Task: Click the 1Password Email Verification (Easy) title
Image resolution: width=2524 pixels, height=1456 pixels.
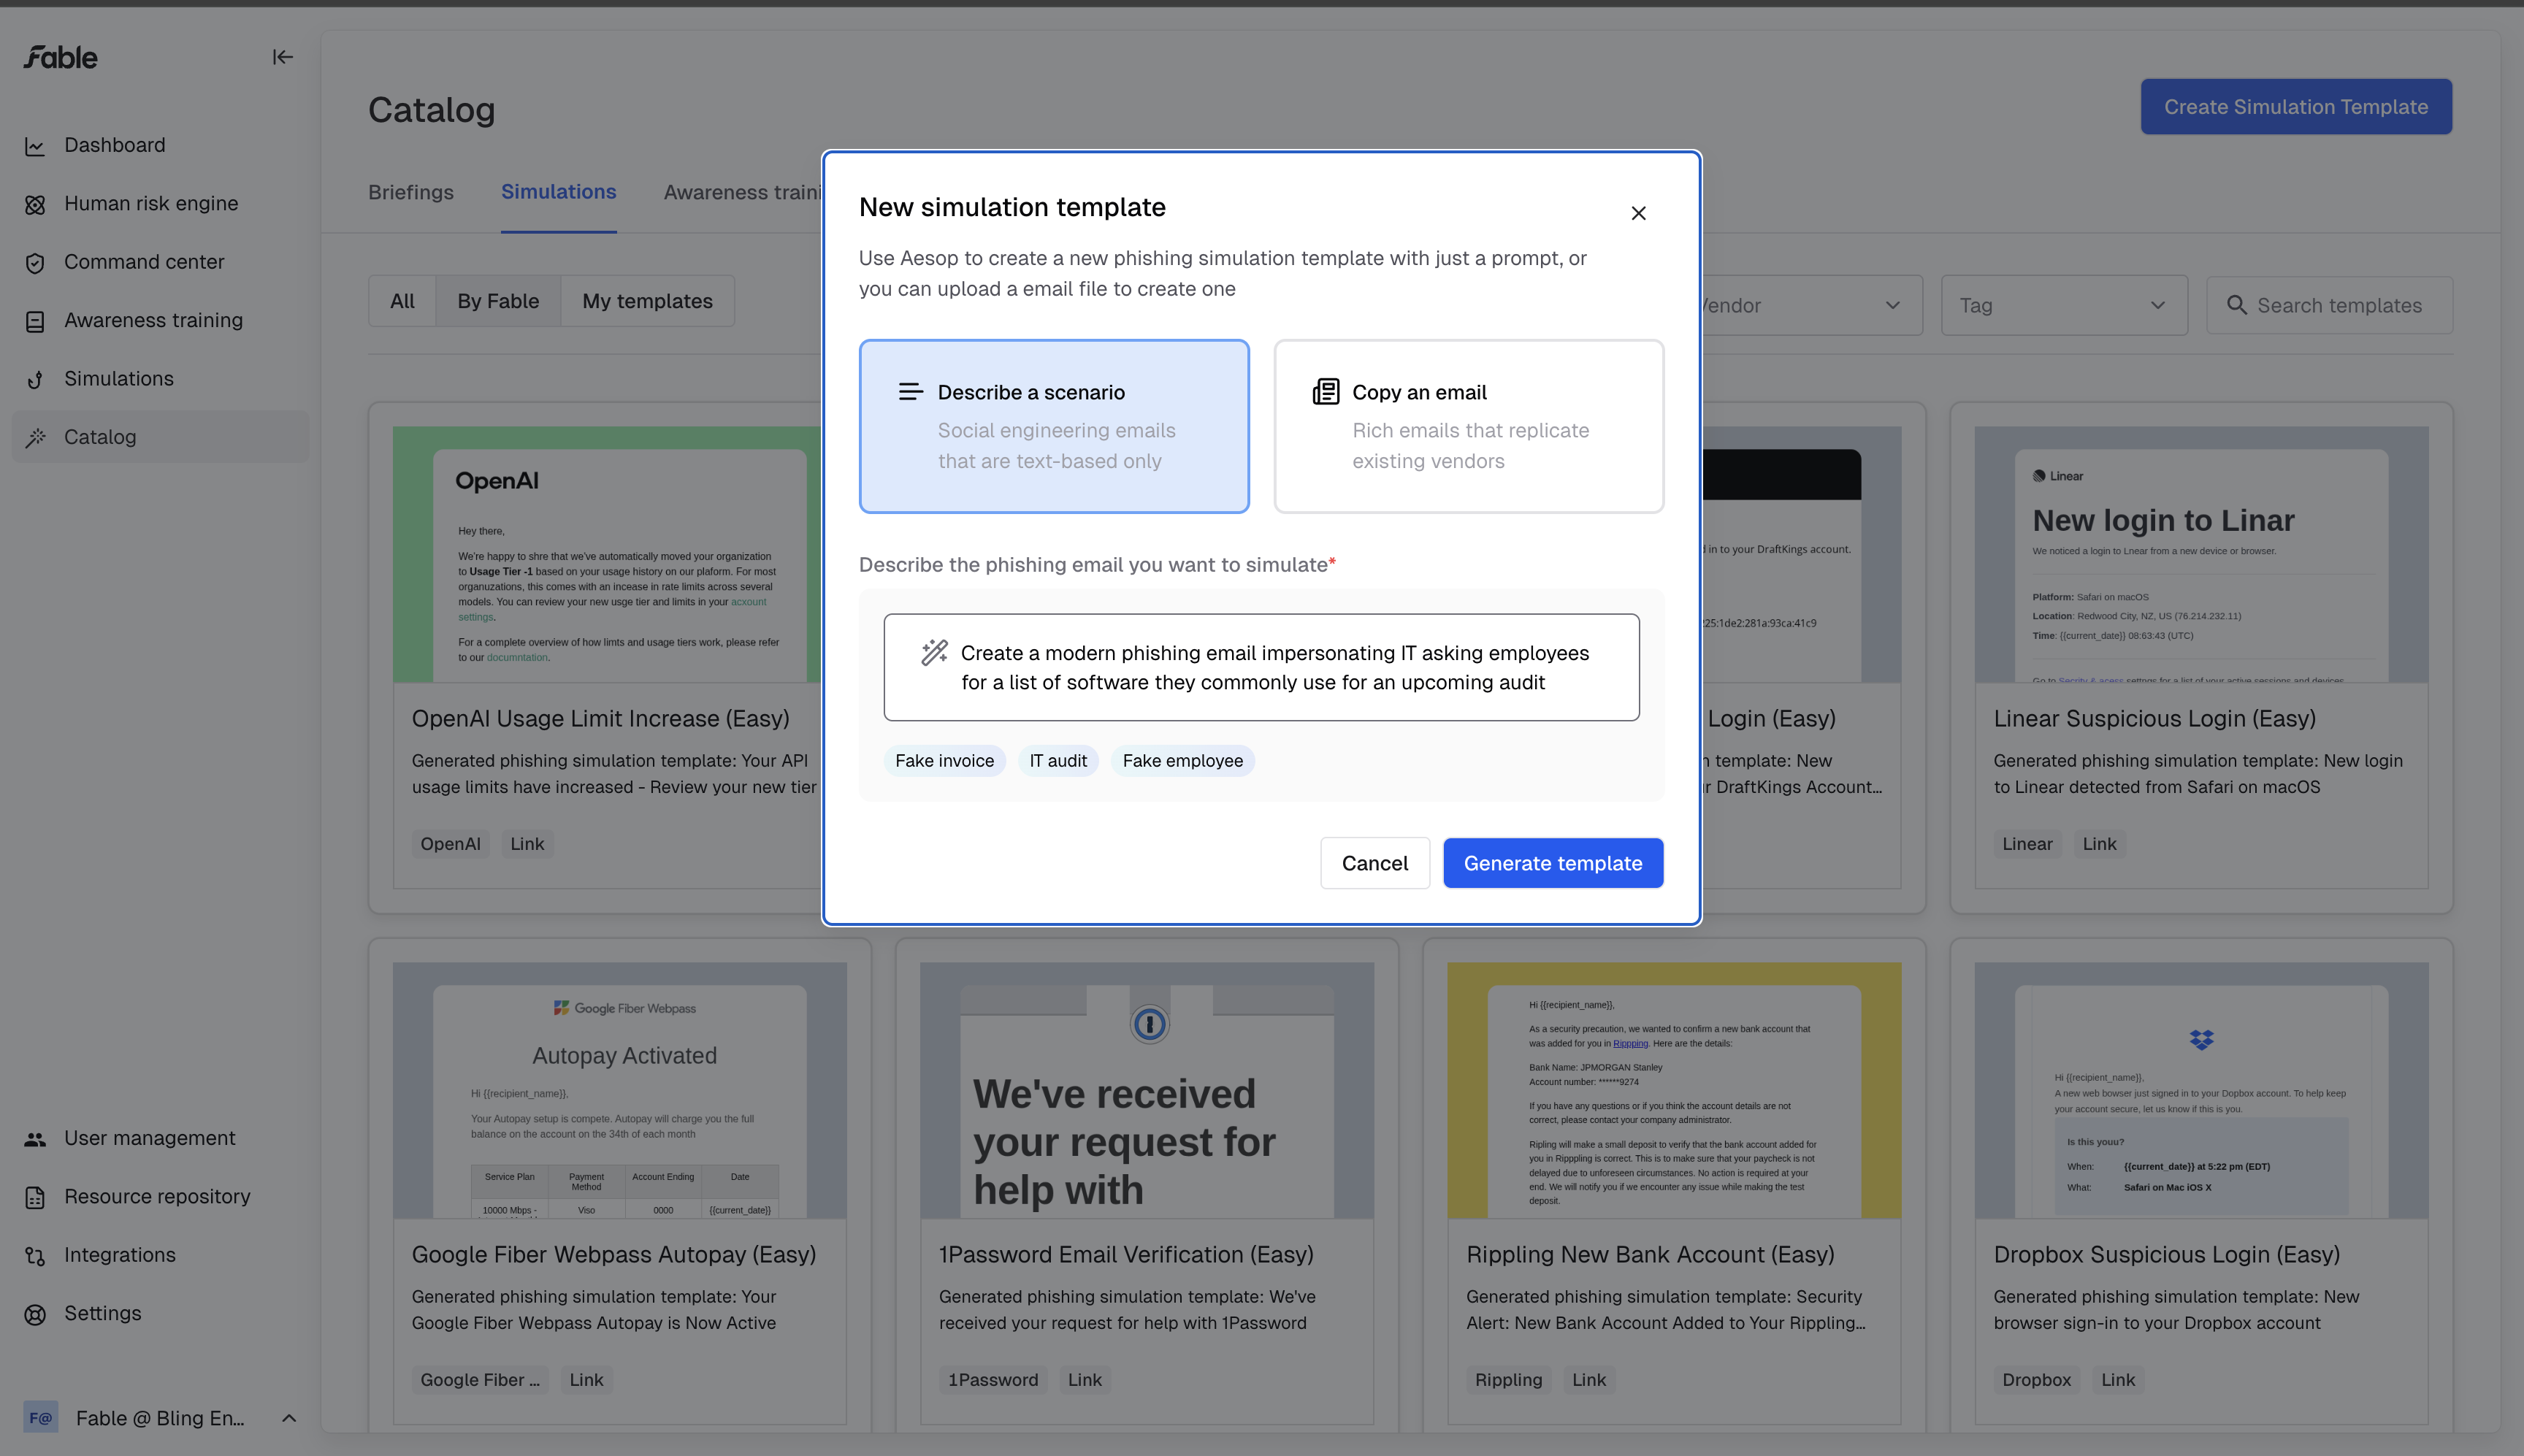Action: pyautogui.click(x=1126, y=1254)
